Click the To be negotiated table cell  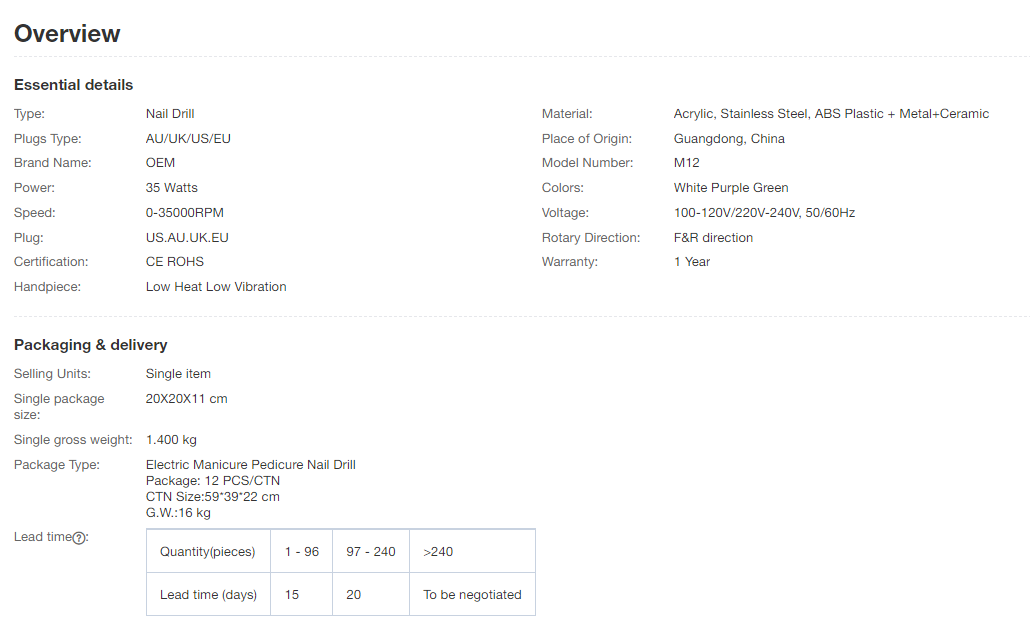point(472,595)
